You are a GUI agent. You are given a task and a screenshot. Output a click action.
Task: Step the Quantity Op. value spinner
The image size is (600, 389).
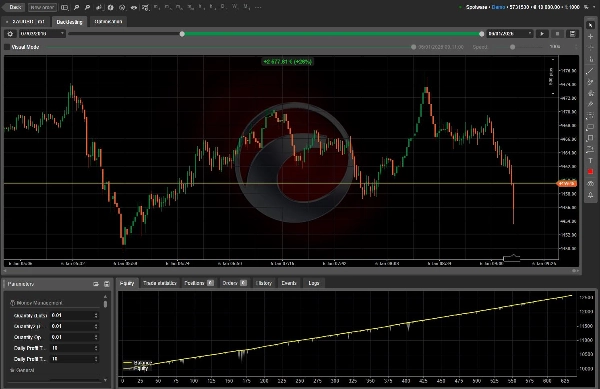click(96, 337)
